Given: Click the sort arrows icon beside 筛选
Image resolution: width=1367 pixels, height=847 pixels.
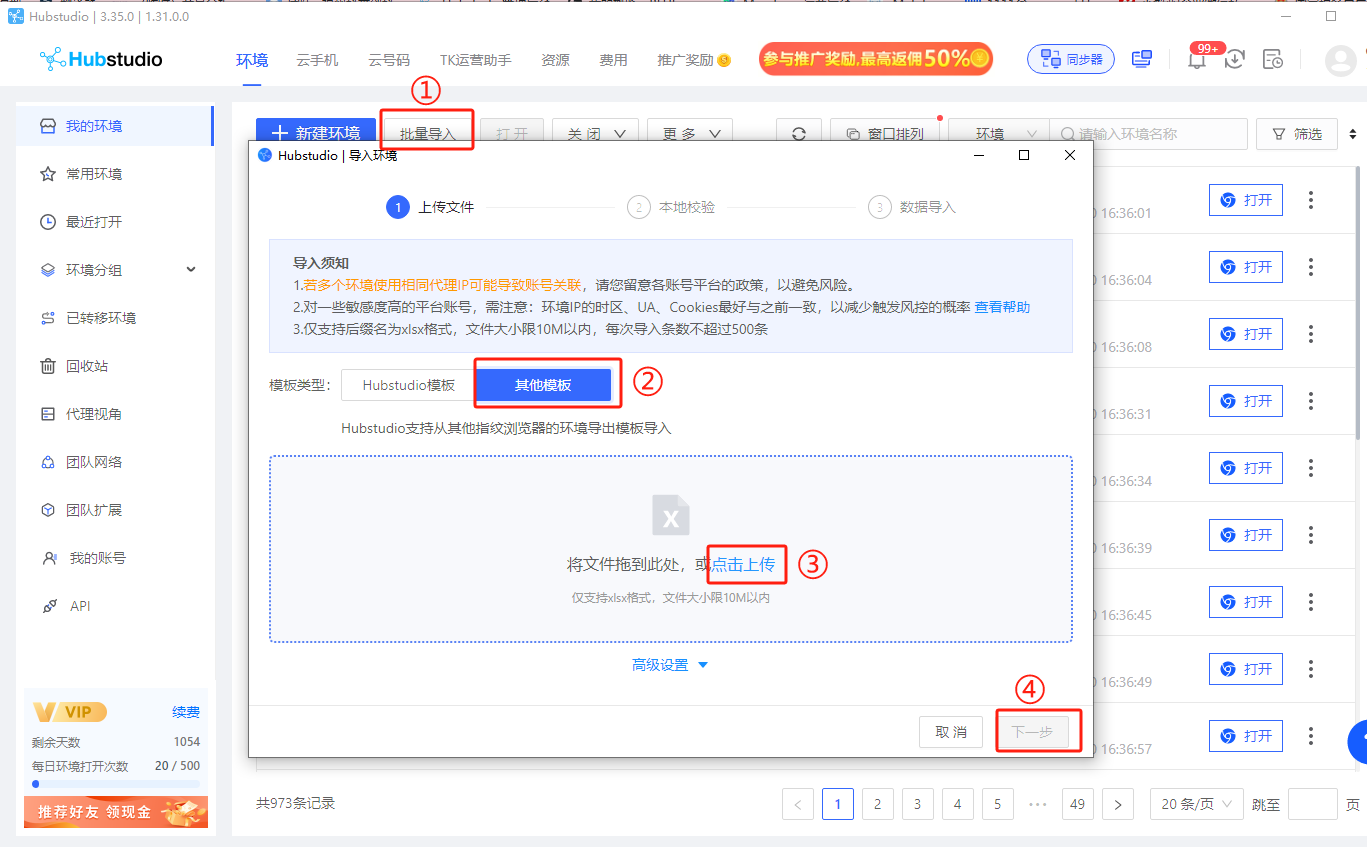Looking at the screenshot, I should coord(1353,134).
